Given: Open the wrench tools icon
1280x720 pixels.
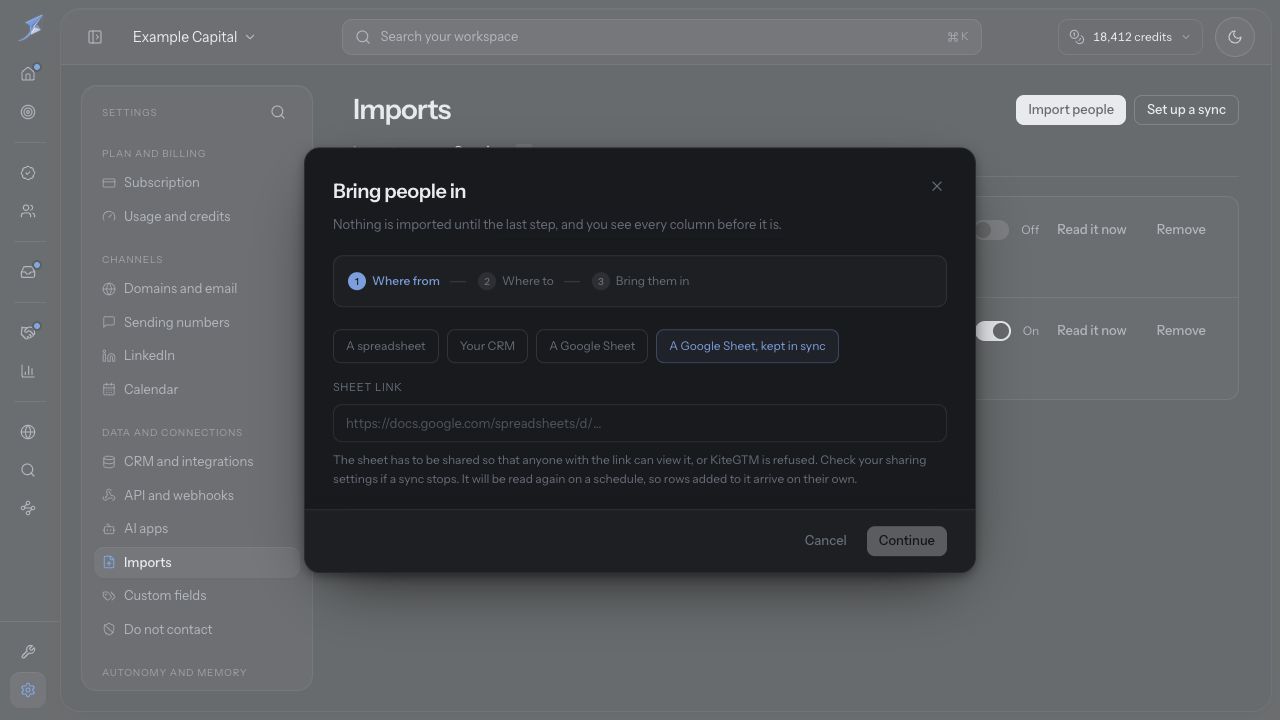Looking at the screenshot, I should coord(28,652).
